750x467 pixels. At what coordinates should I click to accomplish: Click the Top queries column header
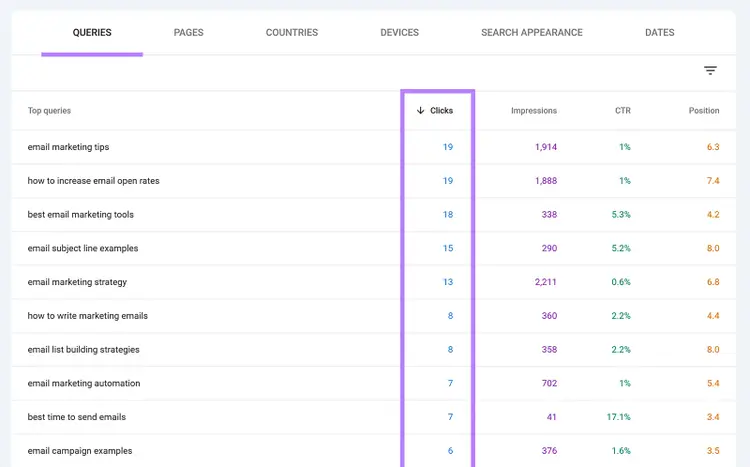point(49,111)
